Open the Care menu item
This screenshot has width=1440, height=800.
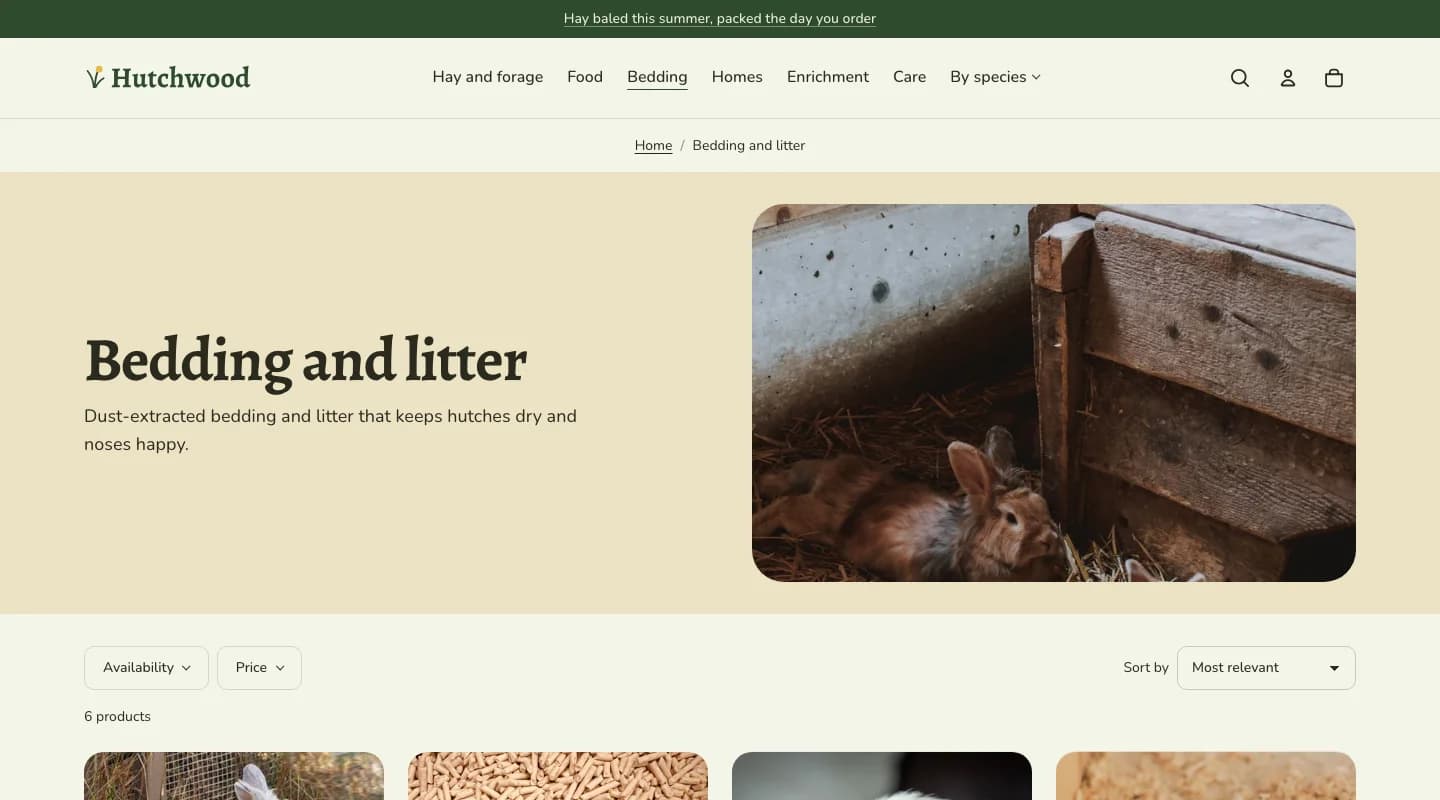[x=909, y=77]
